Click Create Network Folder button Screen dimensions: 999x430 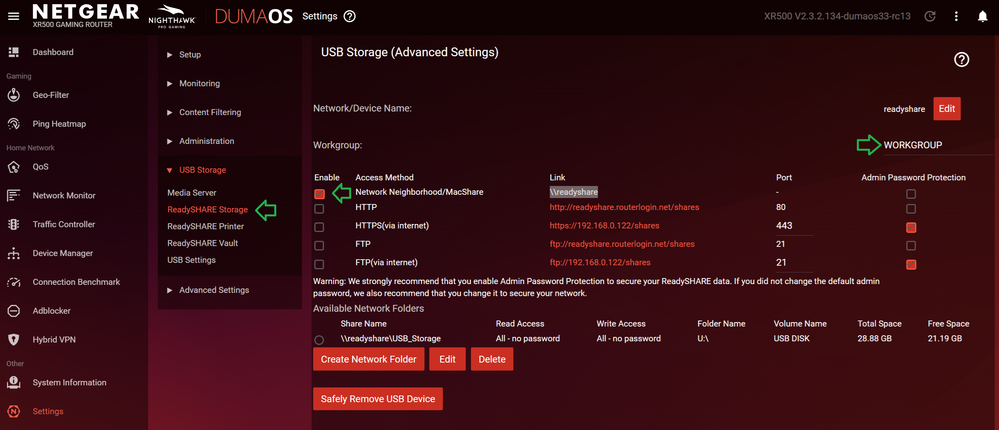(369, 359)
